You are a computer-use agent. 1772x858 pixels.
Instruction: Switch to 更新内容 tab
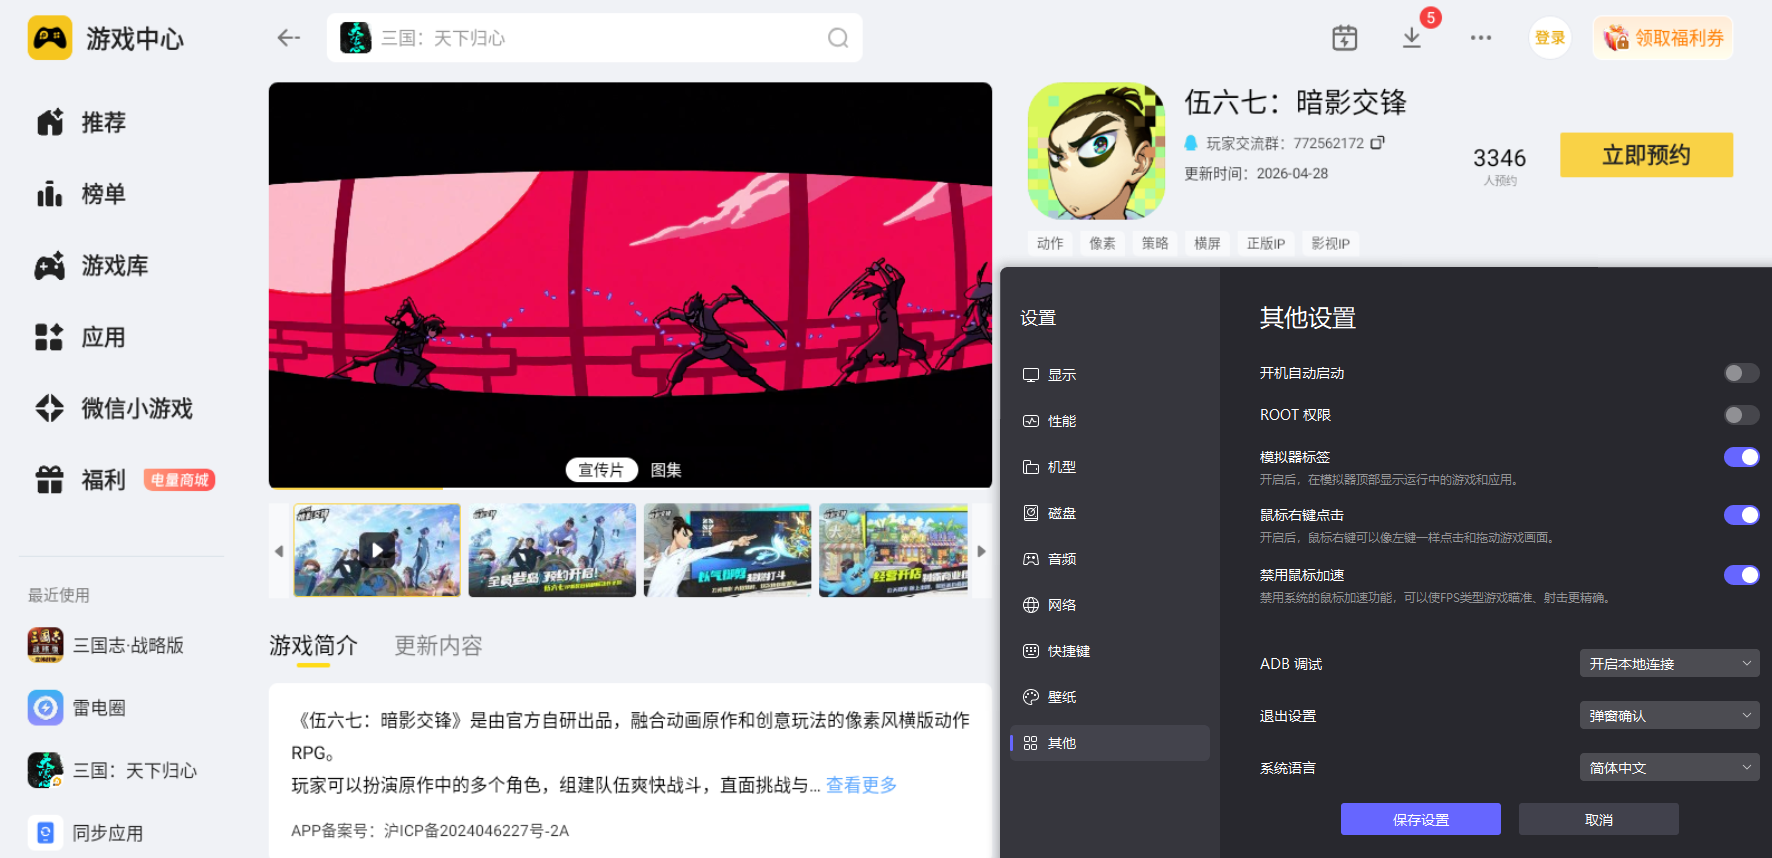pos(438,646)
